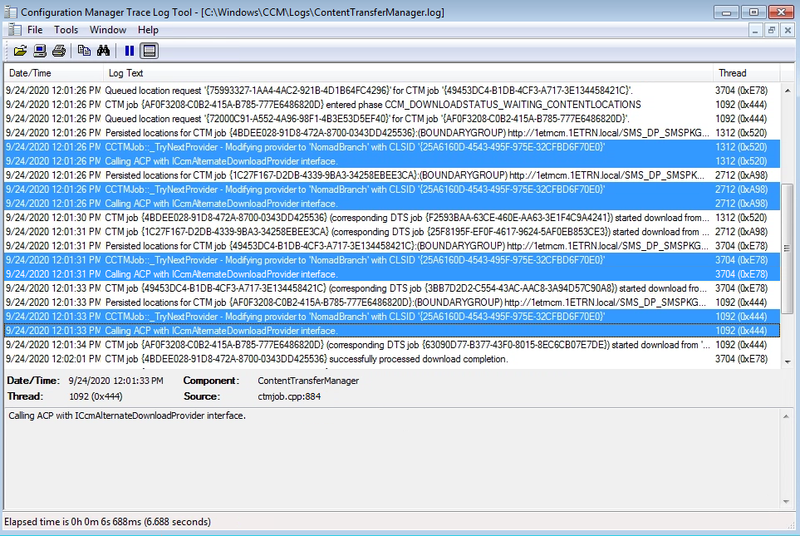The height and width of the screenshot is (536, 800).
Task: Restore down the inner document window
Action: click(771, 30)
